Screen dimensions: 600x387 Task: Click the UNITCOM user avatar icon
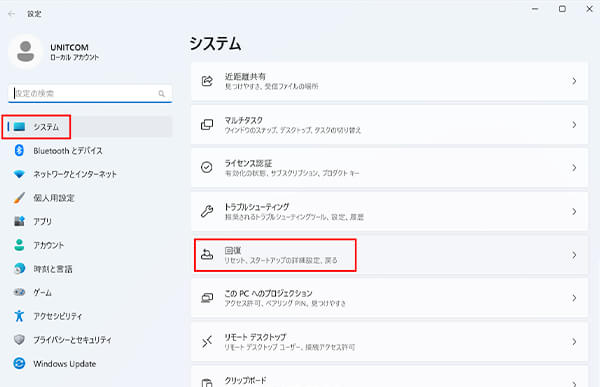coord(26,52)
